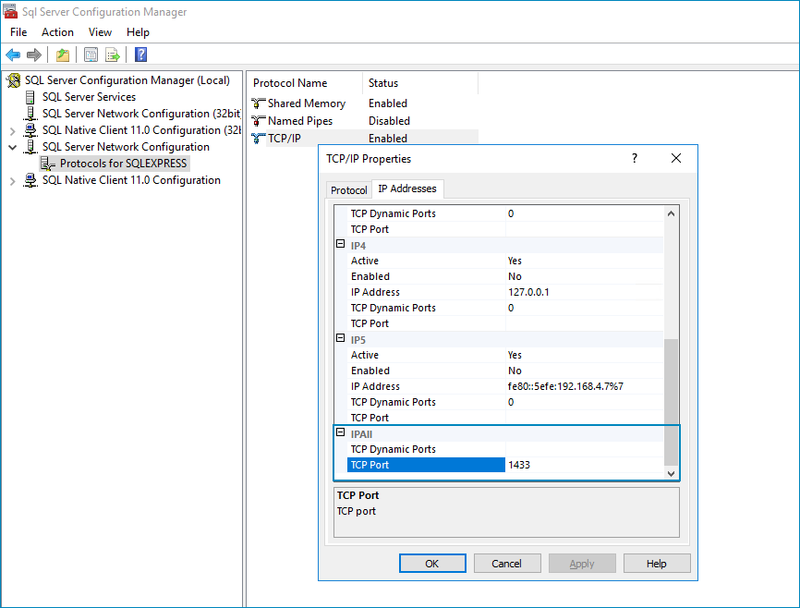
Task: Click the Forward arrow toolbar icon
Action: click(x=34, y=55)
